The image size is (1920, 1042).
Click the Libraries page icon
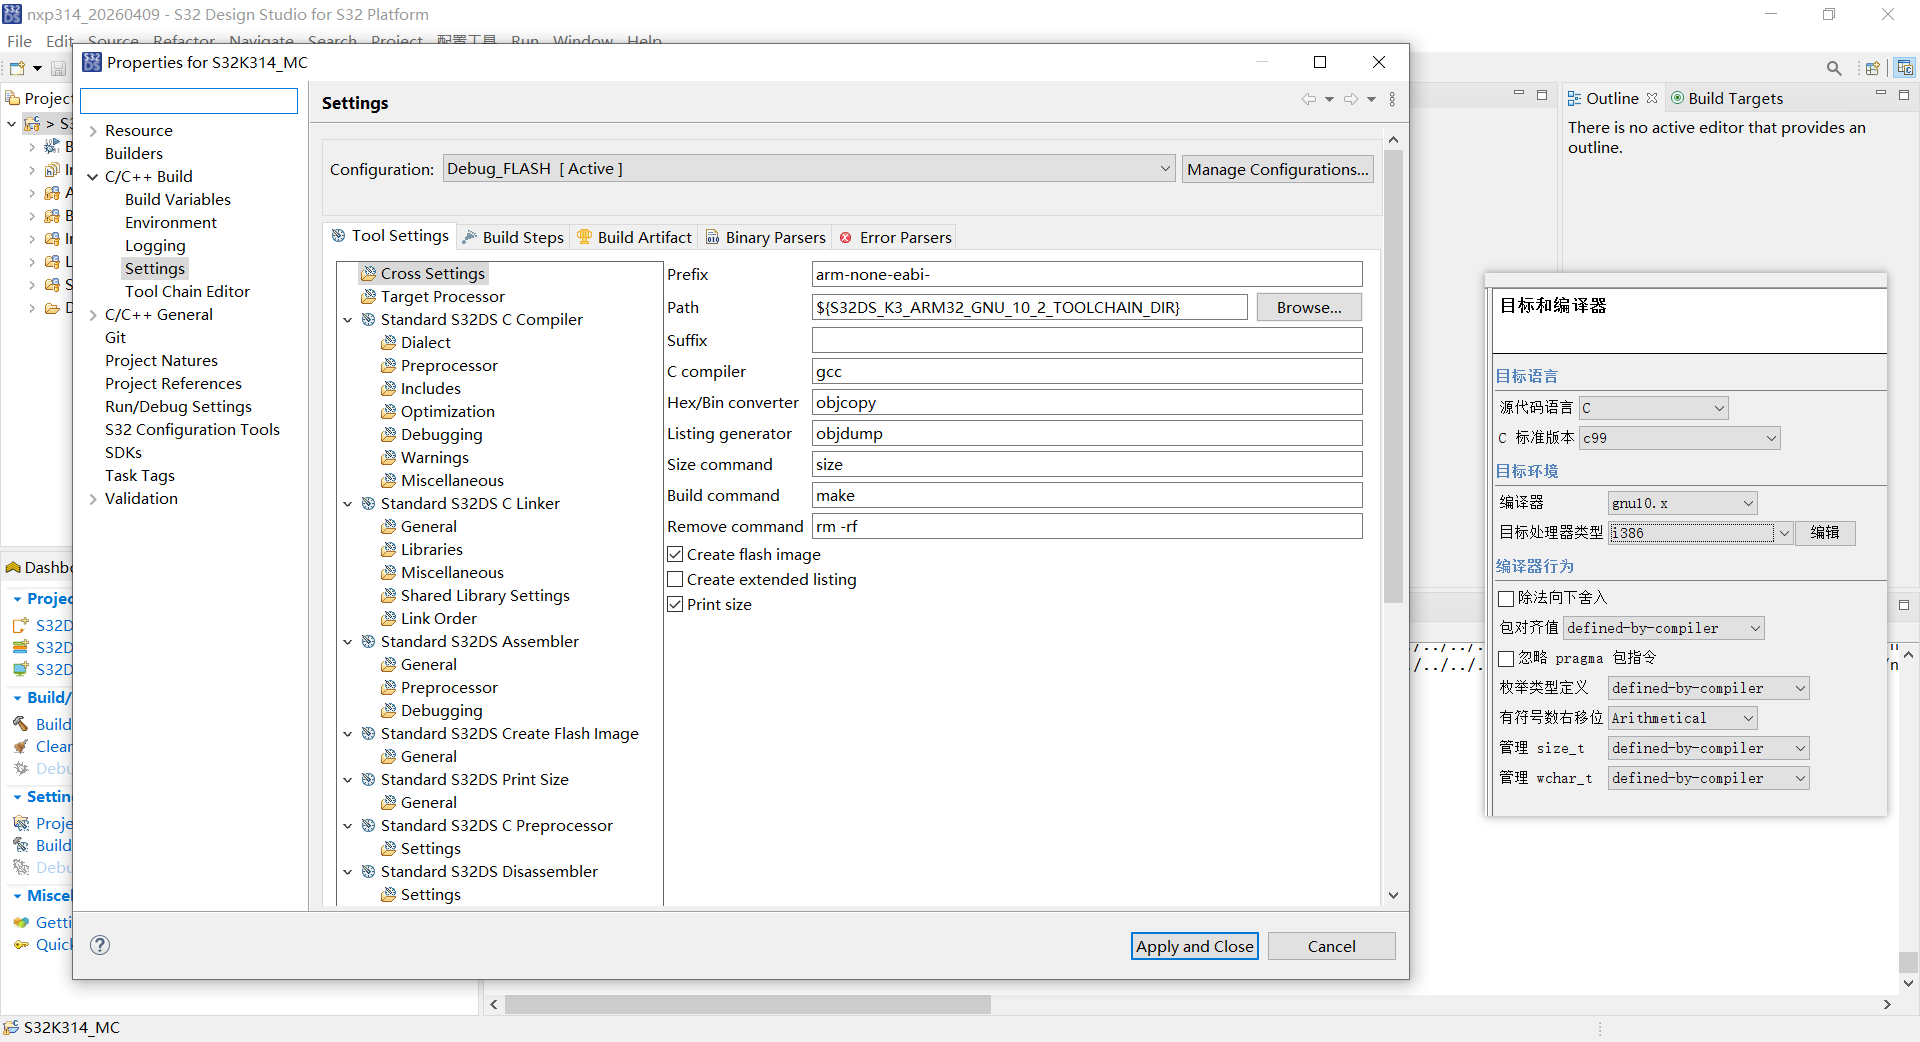(x=388, y=549)
